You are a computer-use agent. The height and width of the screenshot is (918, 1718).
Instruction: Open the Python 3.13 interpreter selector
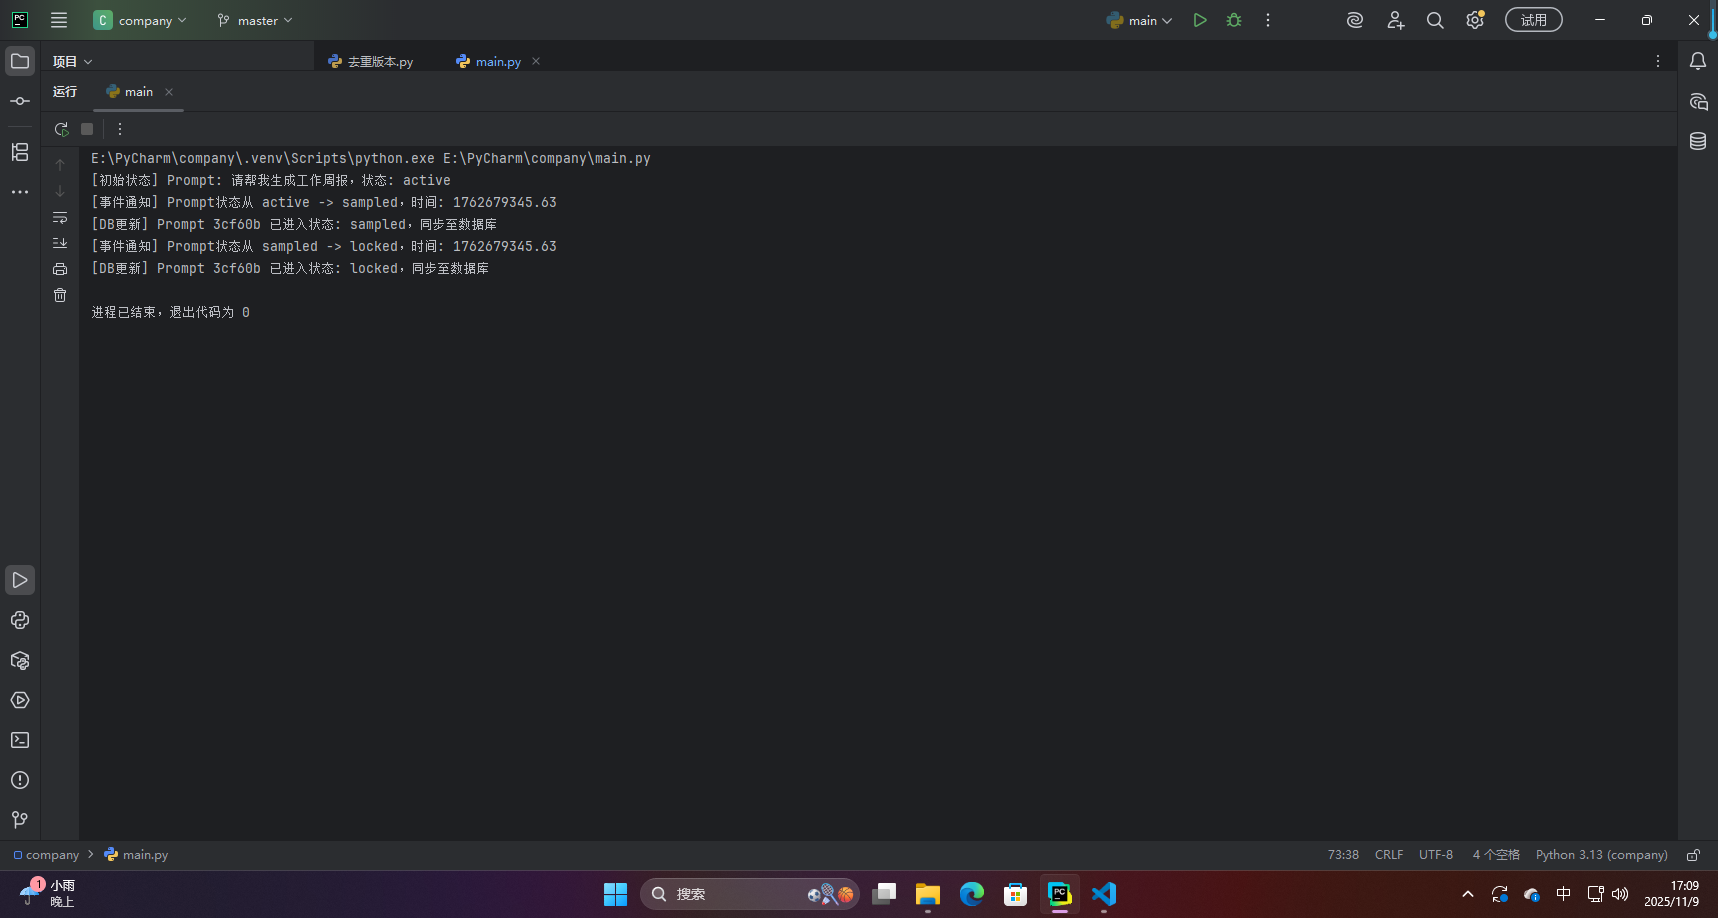click(x=1602, y=855)
